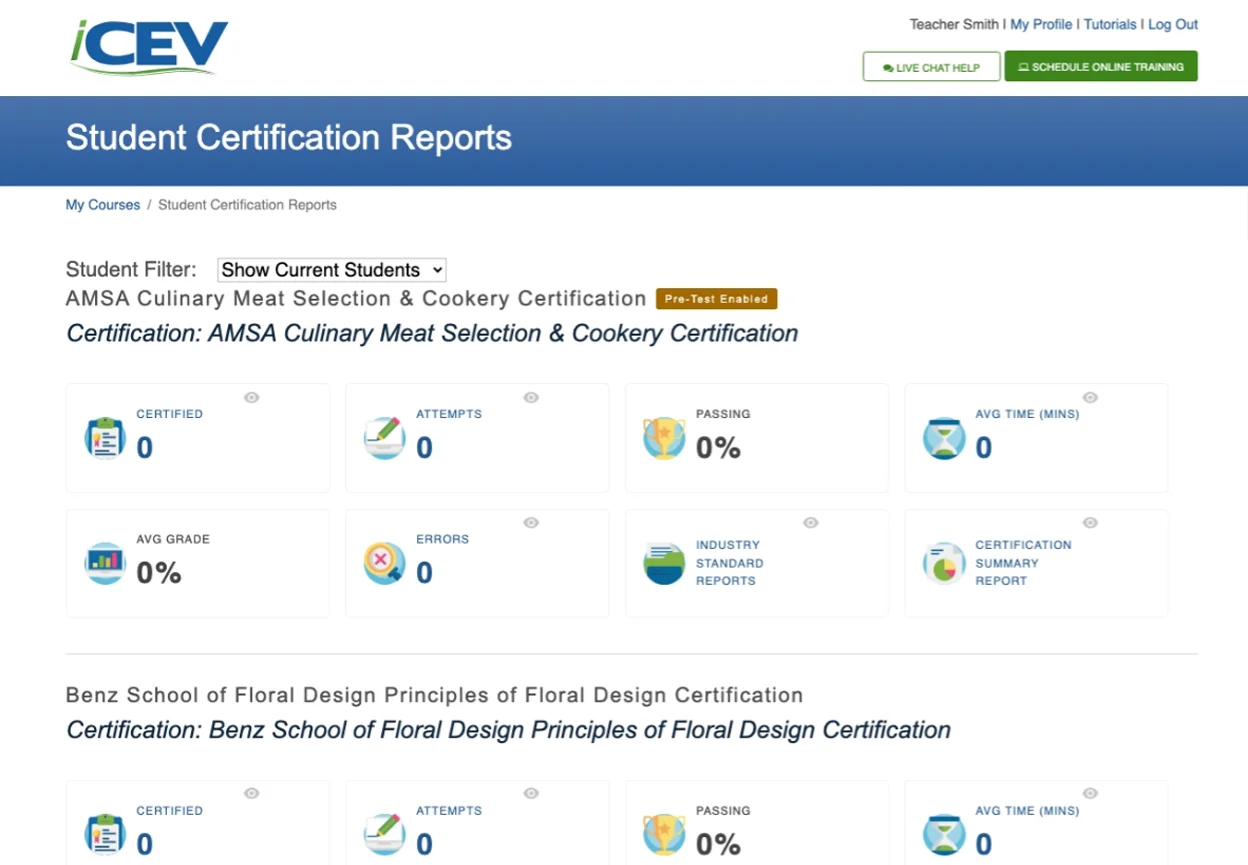The height and width of the screenshot is (865, 1248).
Task: Click the Benz Passing label
Action: 723,811
